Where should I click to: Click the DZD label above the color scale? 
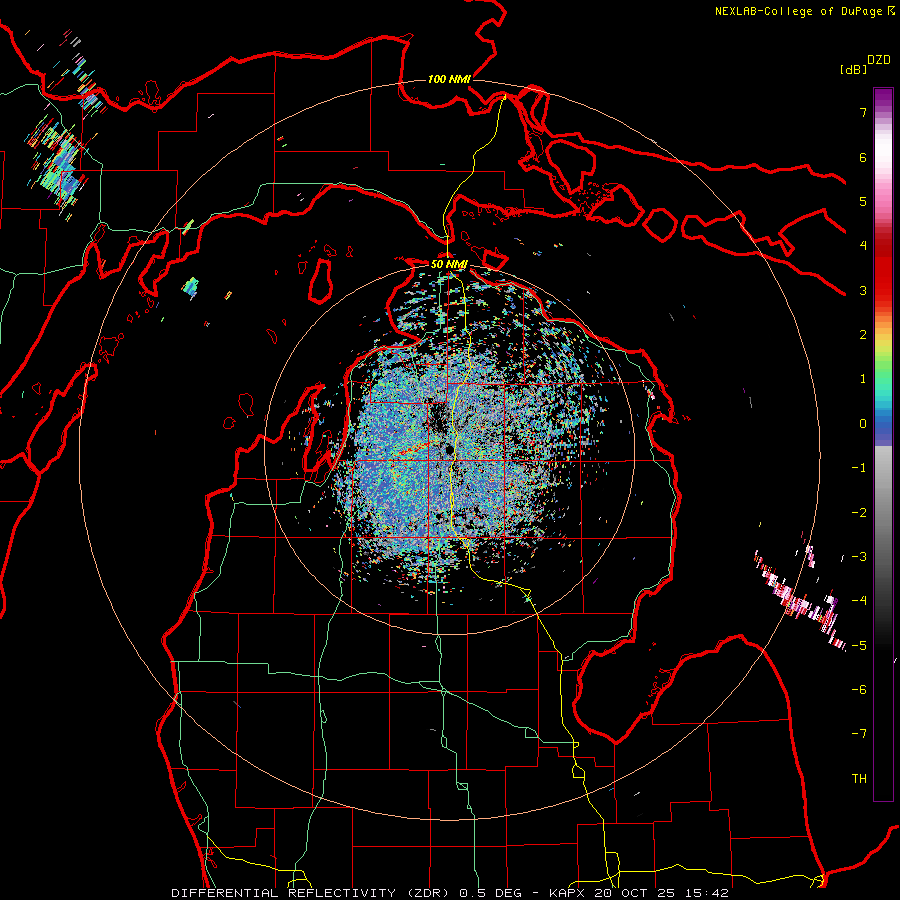(879, 60)
